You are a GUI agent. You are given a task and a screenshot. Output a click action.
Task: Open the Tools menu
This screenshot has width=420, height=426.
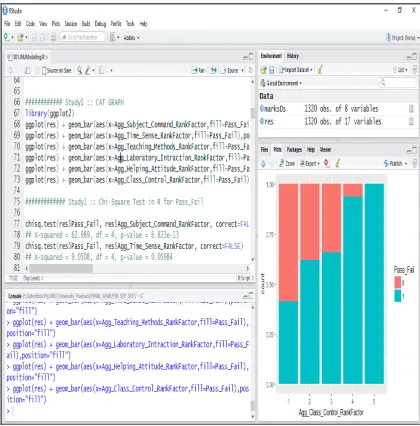pyautogui.click(x=130, y=24)
